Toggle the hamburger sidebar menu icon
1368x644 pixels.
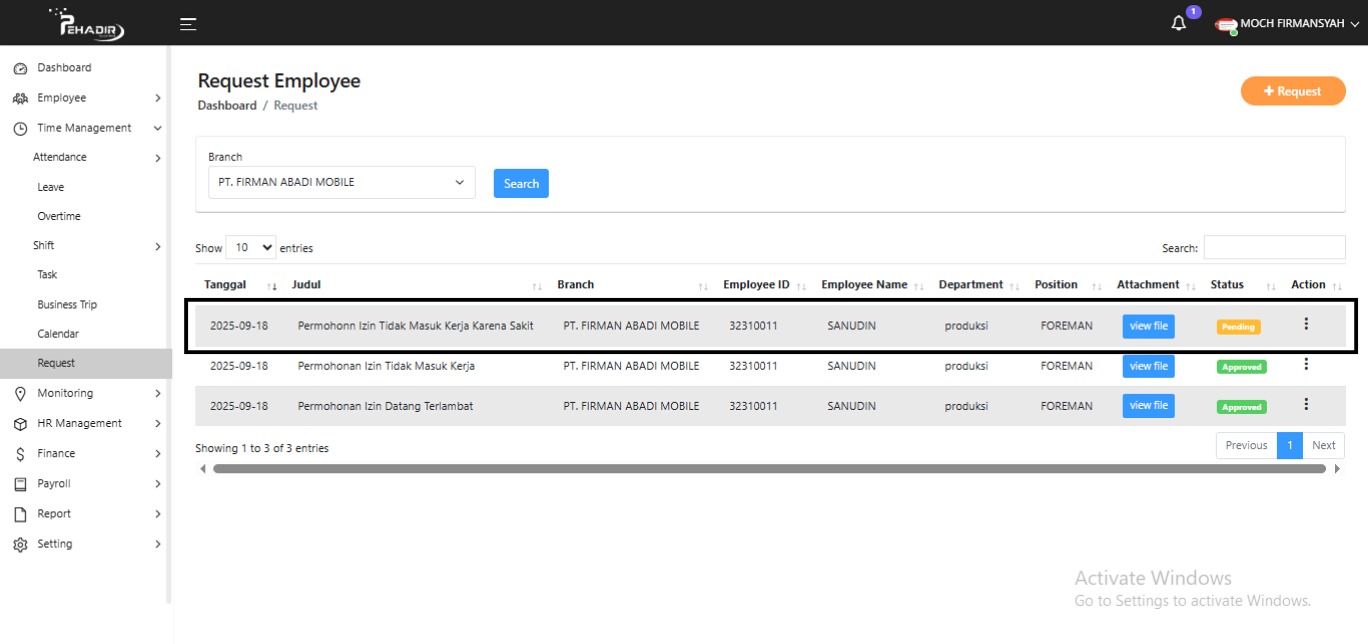(x=188, y=24)
